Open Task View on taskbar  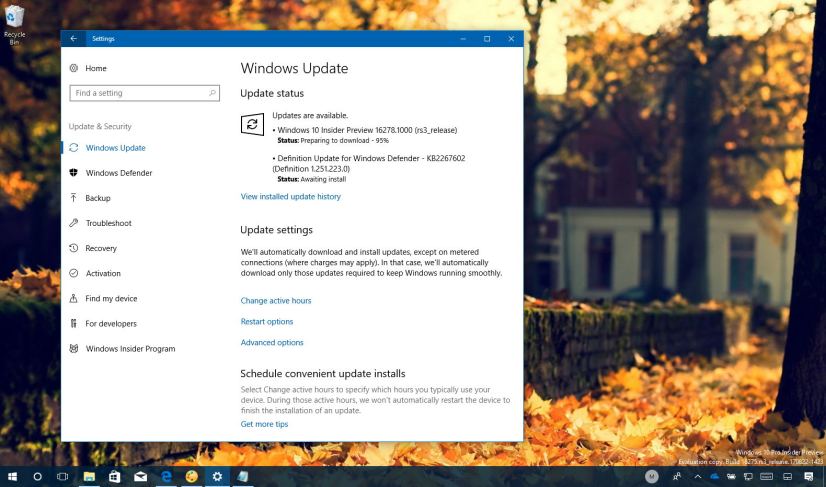[x=63, y=476]
